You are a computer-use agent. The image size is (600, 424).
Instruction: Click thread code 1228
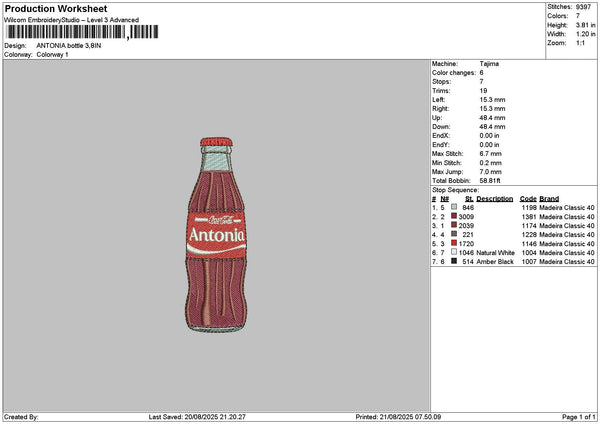coord(529,235)
